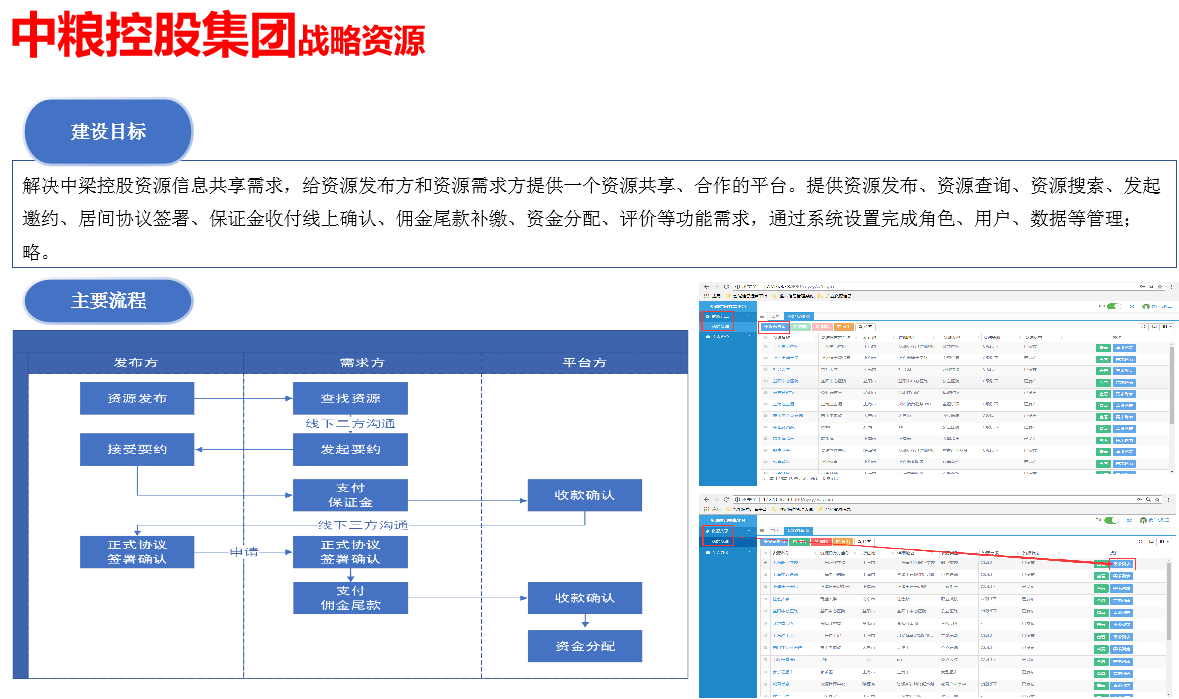Open columns dropdown in lower screenshot's table toolbar
The image size is (1179, 699).
pos(1166,541)
